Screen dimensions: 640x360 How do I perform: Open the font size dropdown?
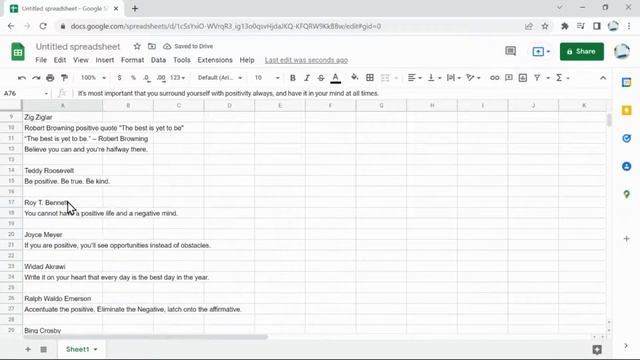tap(267, 78)
